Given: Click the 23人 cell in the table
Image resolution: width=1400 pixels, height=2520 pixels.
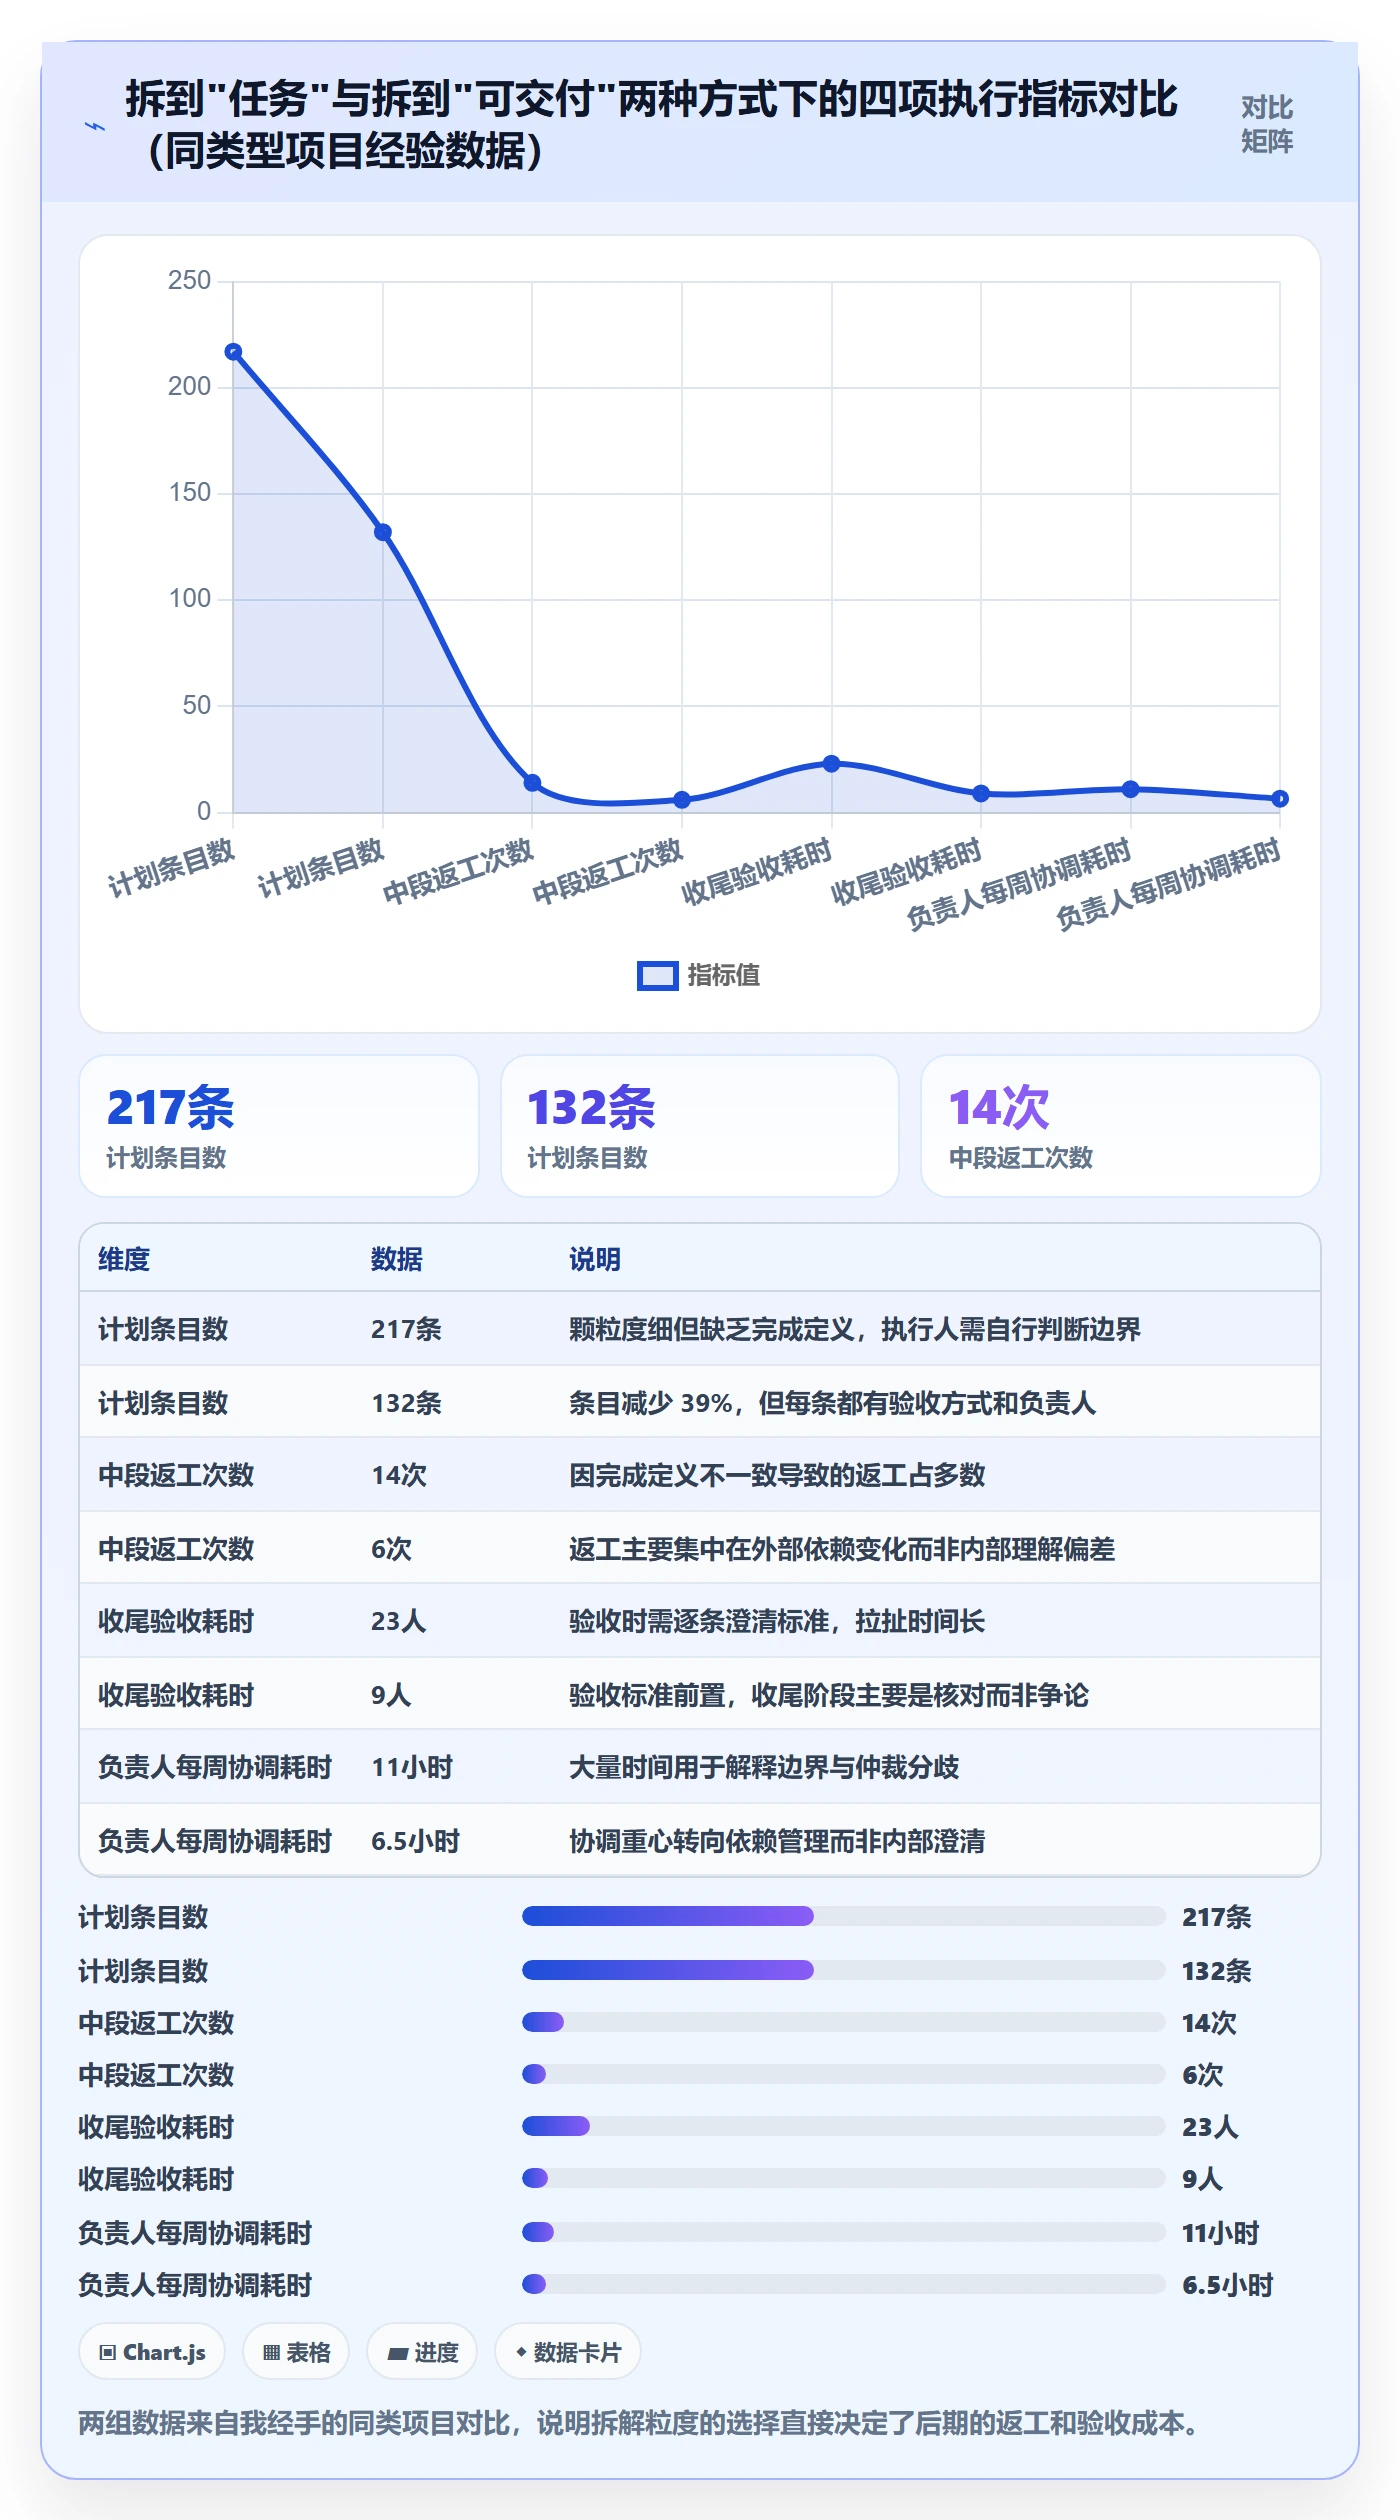Looking at the screenshot, I should [x=398, y=1621].
